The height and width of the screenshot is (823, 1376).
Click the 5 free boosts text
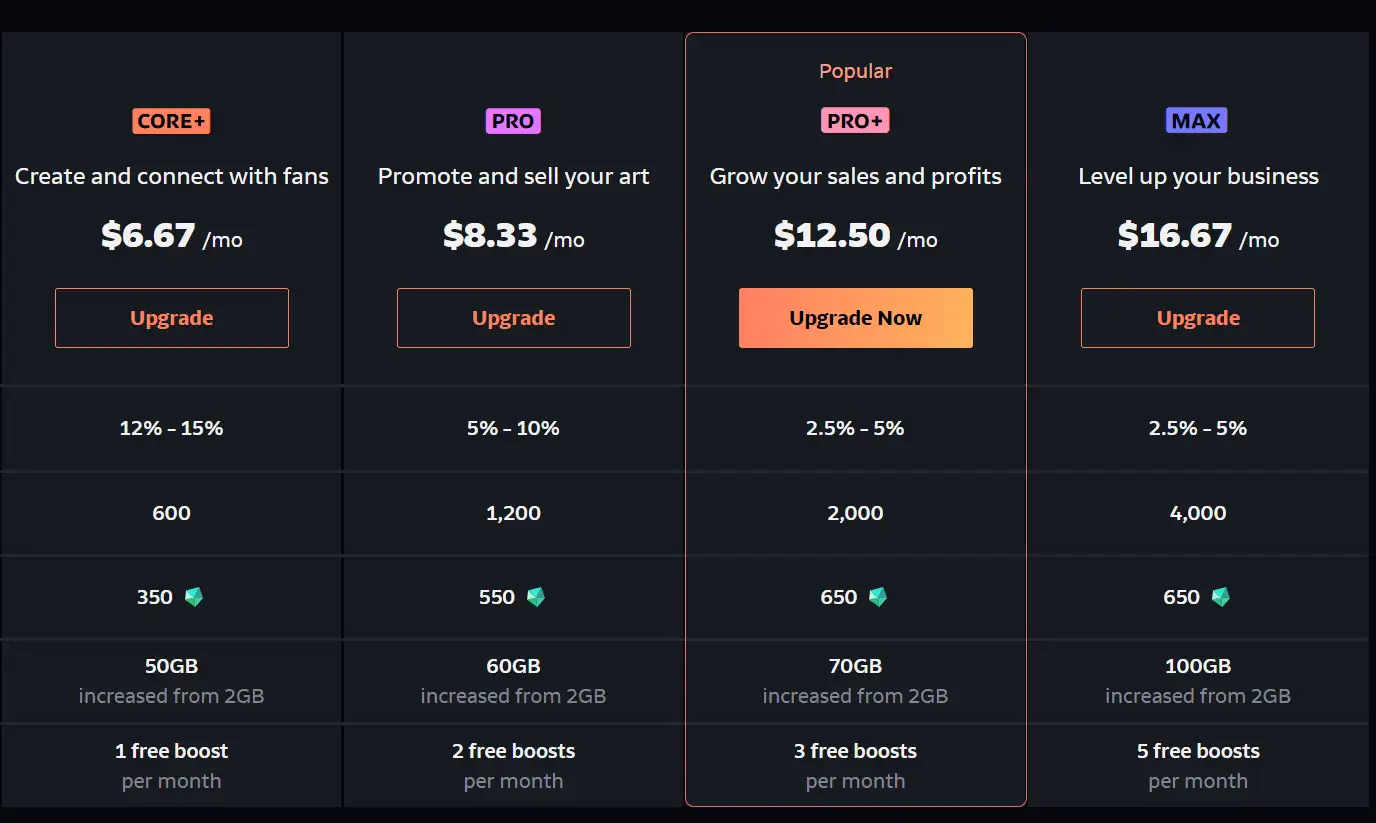(1197, 751)
